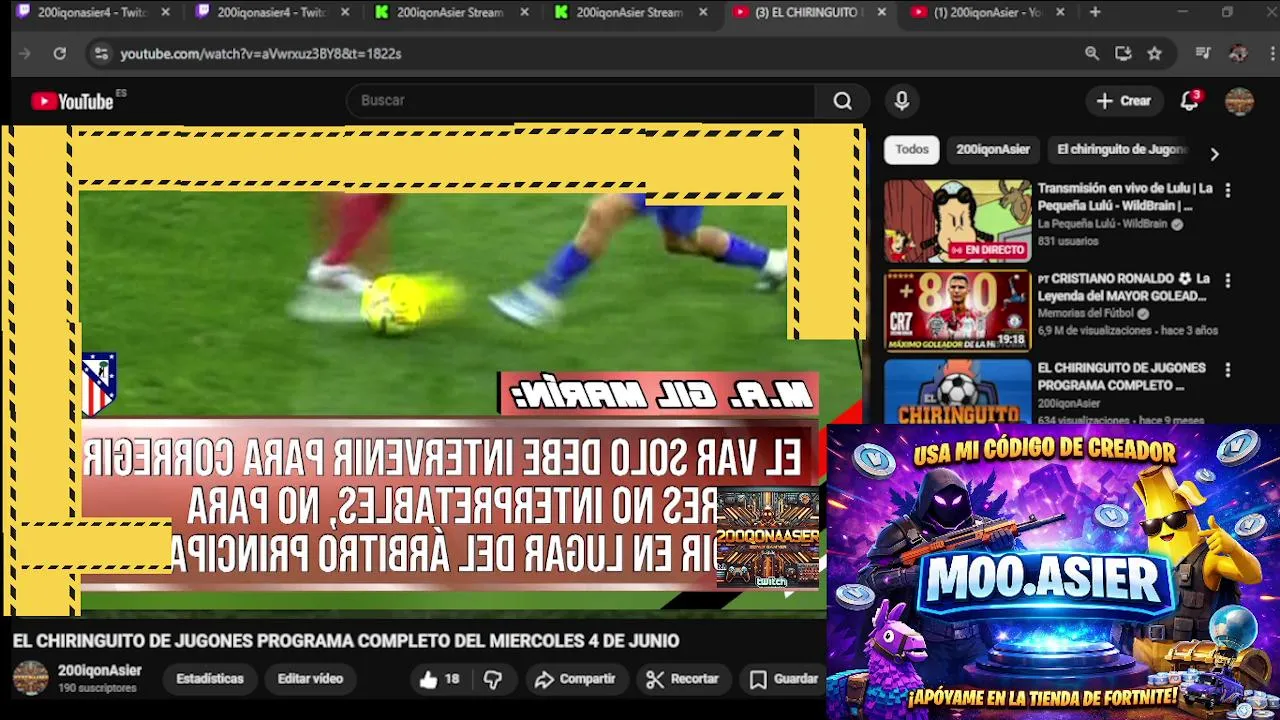Click the YouTube home logo

[x=72, y=101]
